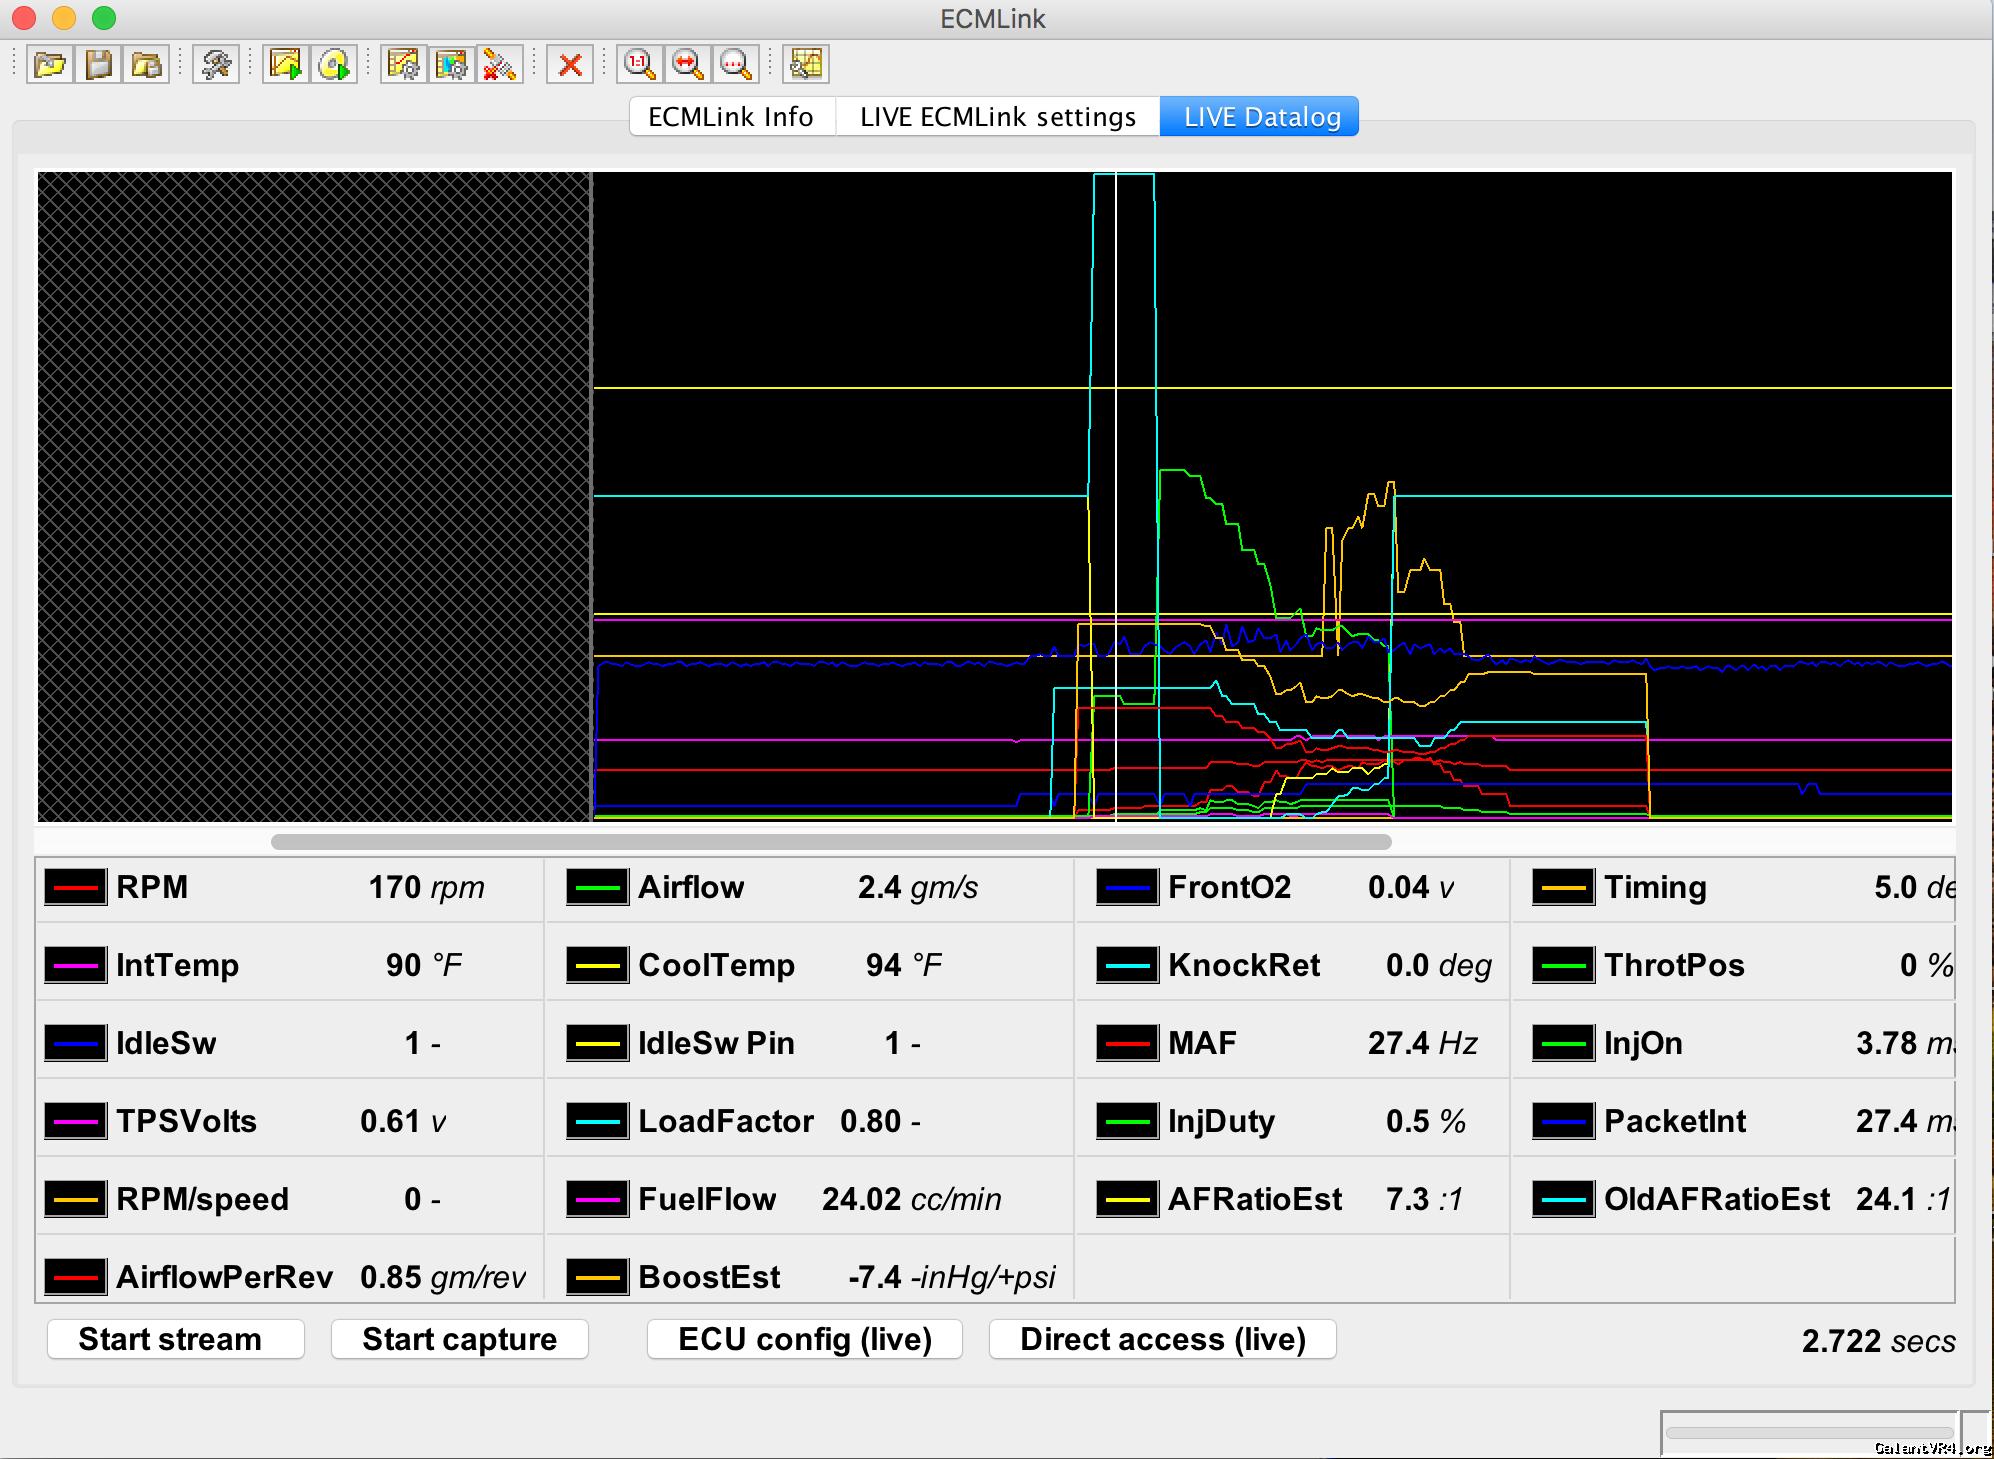
Task: Click the ECU config (live) button
Action: coord(805,1339)
